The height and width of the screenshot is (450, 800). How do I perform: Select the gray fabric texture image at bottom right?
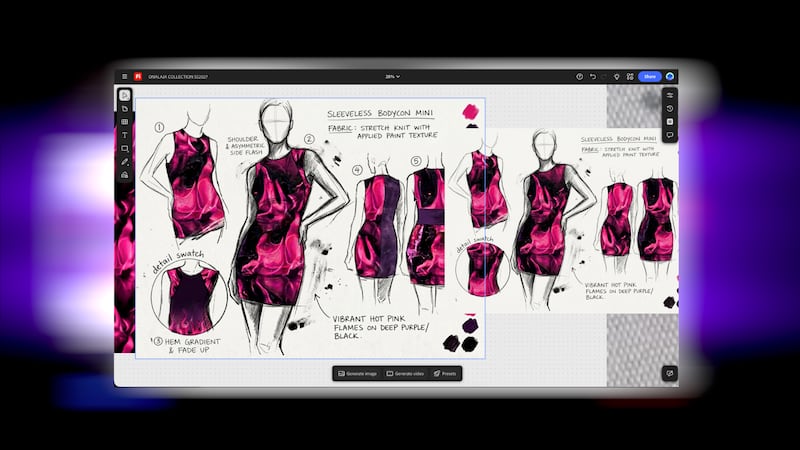642,350
